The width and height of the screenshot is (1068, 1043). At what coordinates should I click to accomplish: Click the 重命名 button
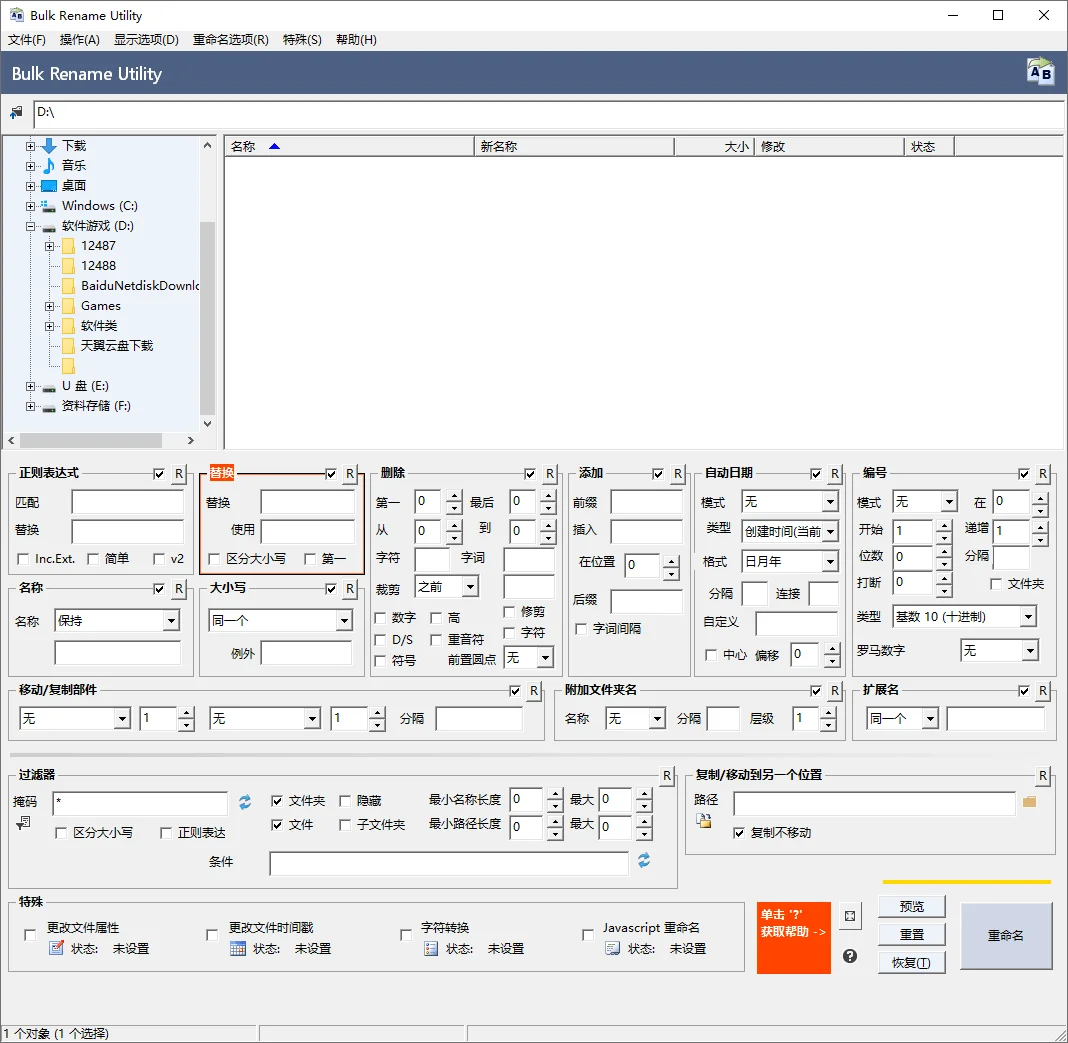(x=1005, y=936)
